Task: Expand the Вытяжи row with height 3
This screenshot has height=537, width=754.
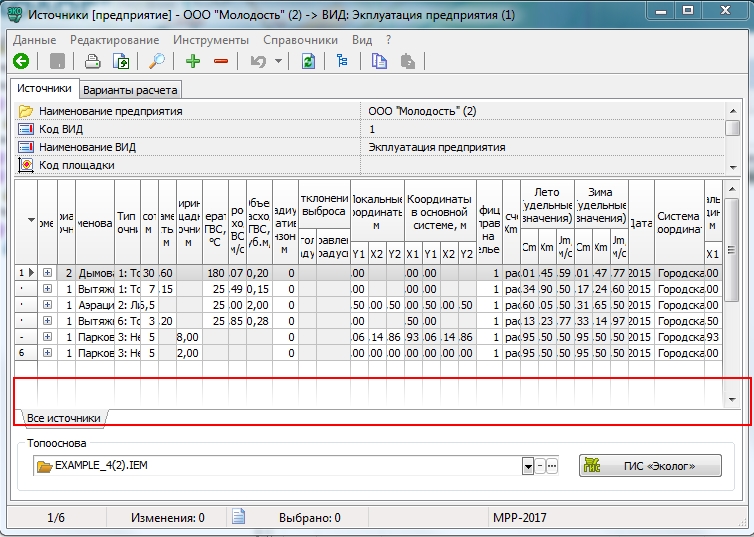Action: pyautogui.click(x=47, y=321)
